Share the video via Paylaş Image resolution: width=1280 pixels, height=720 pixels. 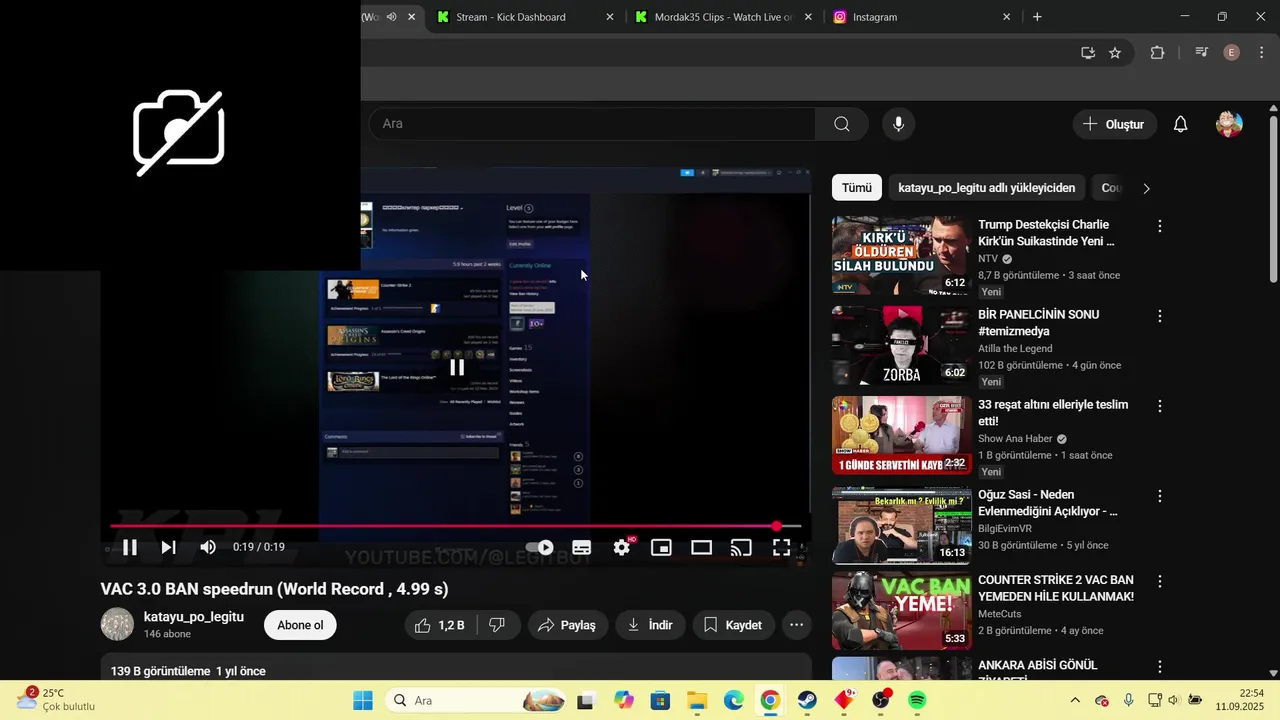point(567,625)
